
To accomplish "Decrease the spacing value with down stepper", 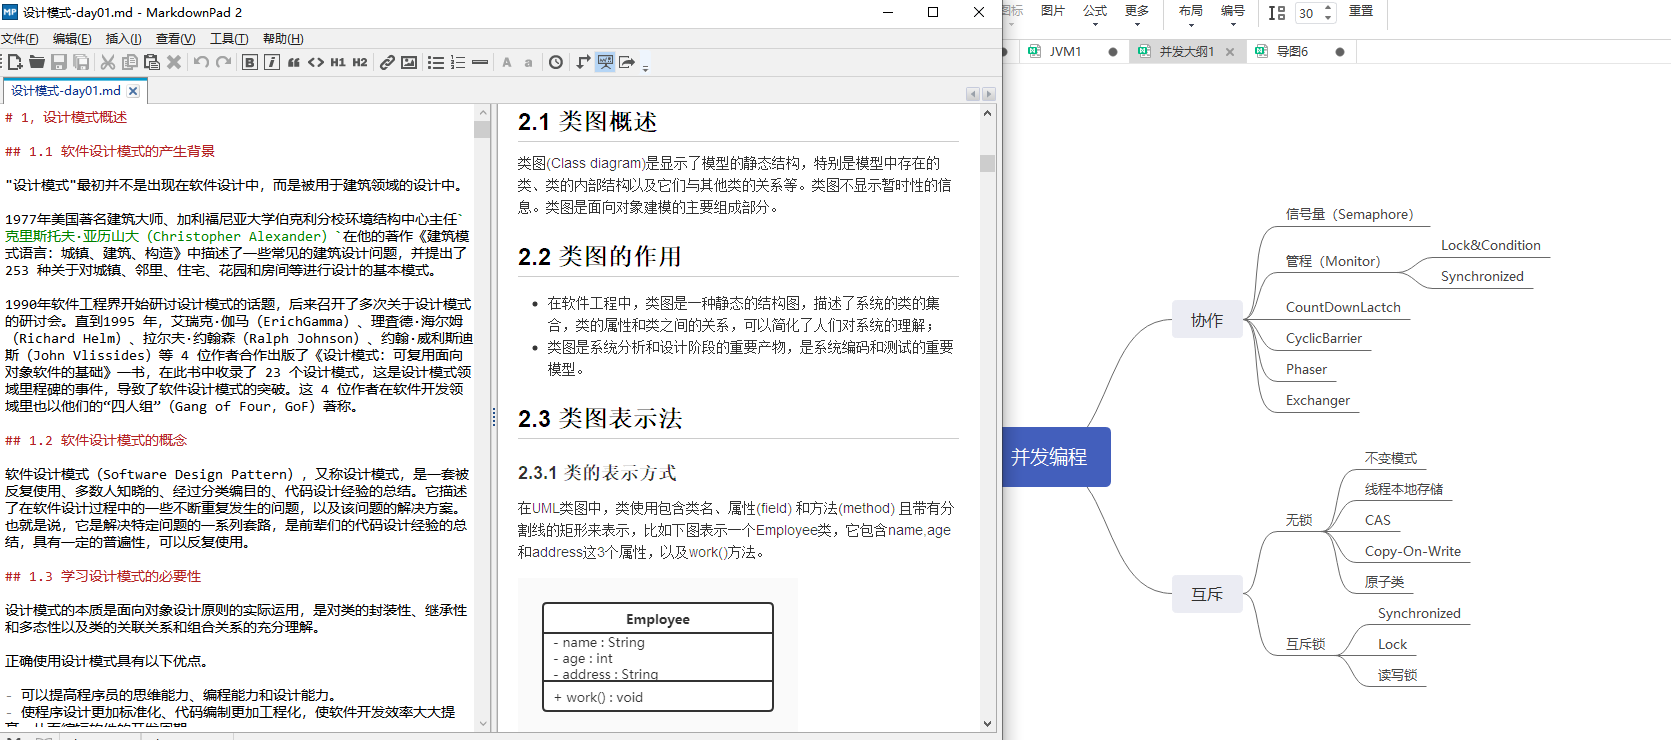I will tap(1328, 18).
